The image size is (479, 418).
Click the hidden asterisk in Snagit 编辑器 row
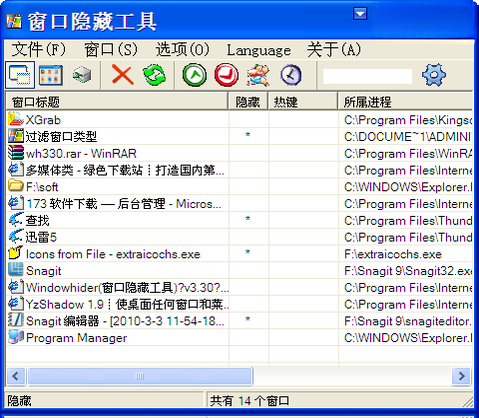pos(248,319)
